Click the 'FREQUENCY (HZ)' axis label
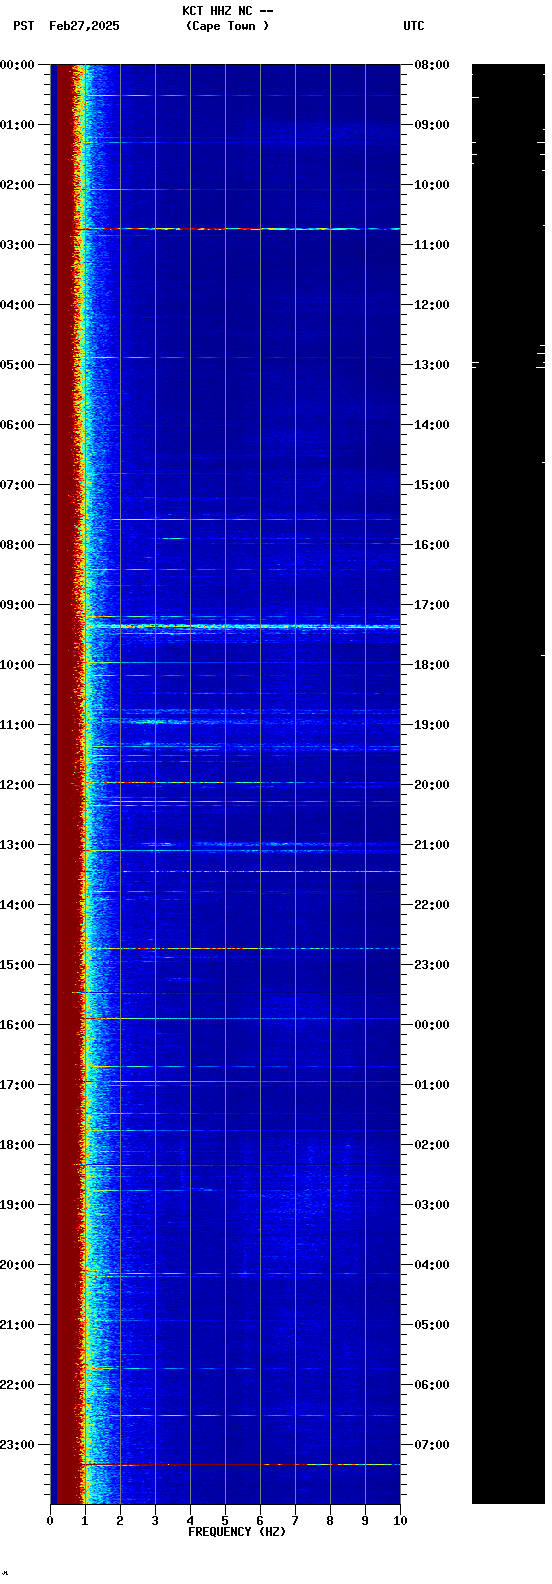This screenshot has width=552, height=1584. pyautogui.click(x=237, y=1532)
